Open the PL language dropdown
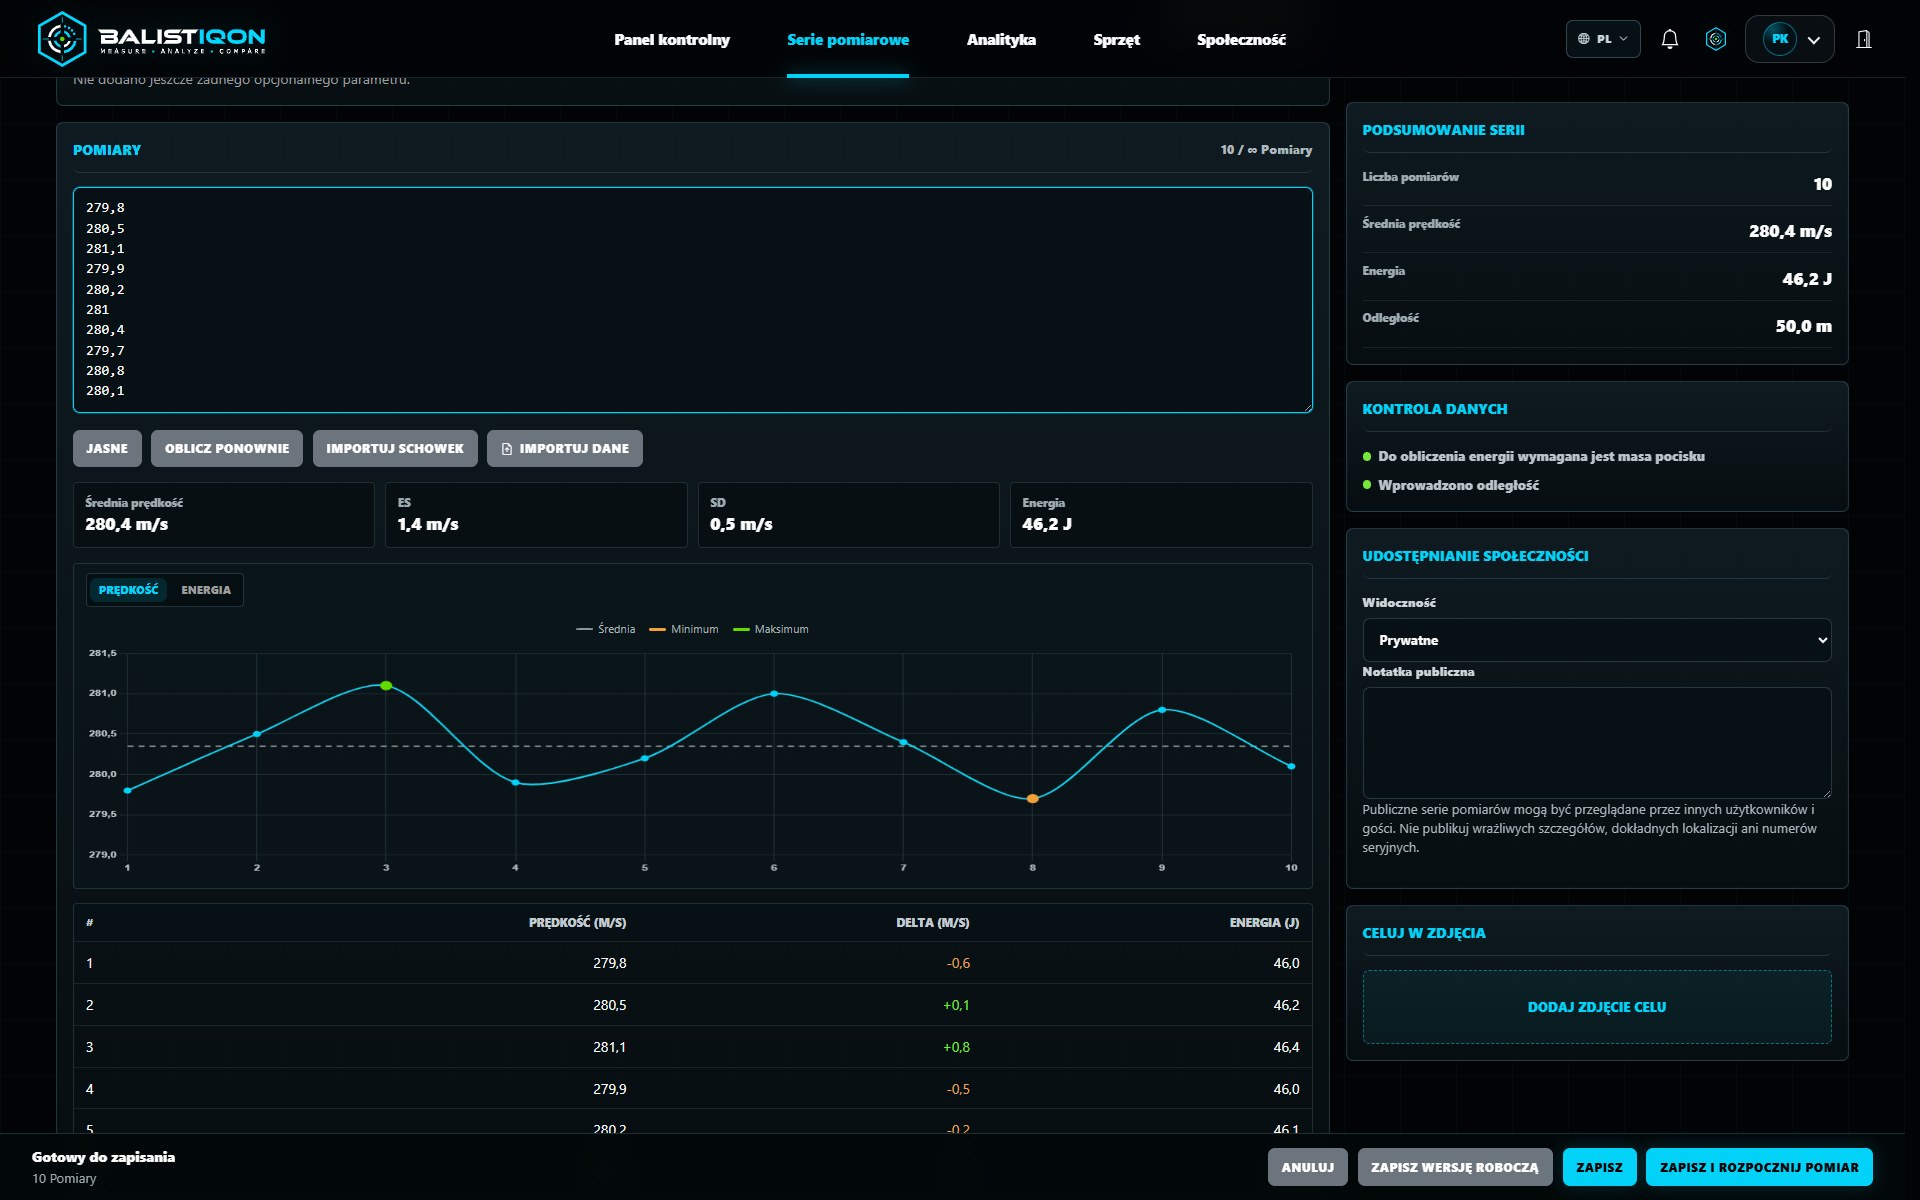 tap(1603, 39)
